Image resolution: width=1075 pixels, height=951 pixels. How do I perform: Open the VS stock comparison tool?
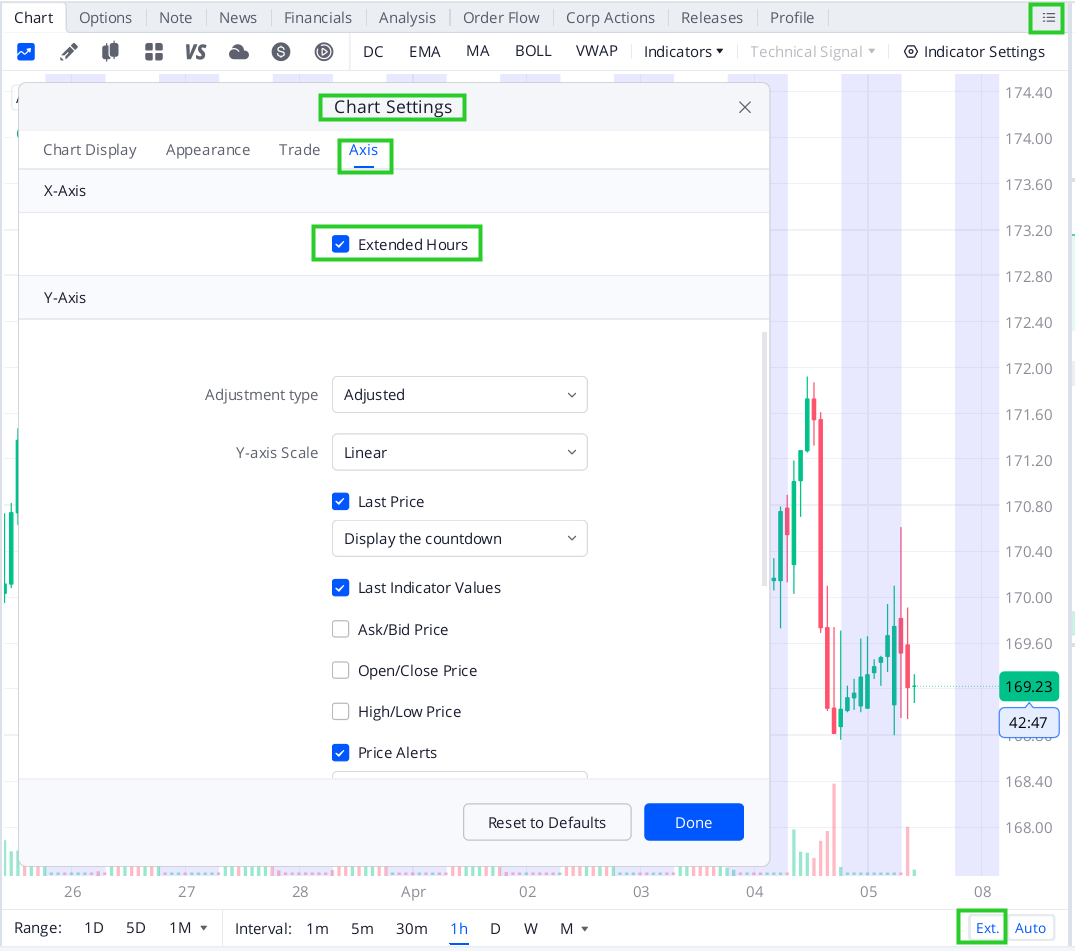pos(195,51)
